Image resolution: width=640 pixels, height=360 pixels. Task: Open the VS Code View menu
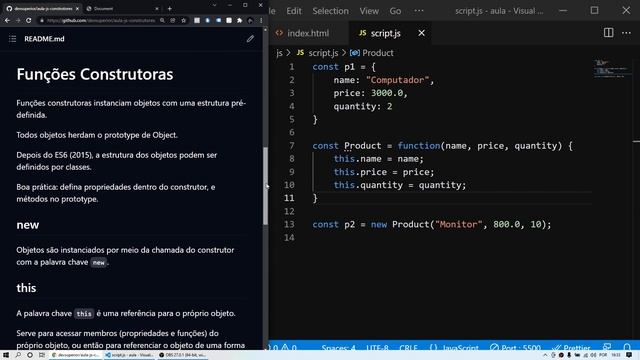(369, 11)
